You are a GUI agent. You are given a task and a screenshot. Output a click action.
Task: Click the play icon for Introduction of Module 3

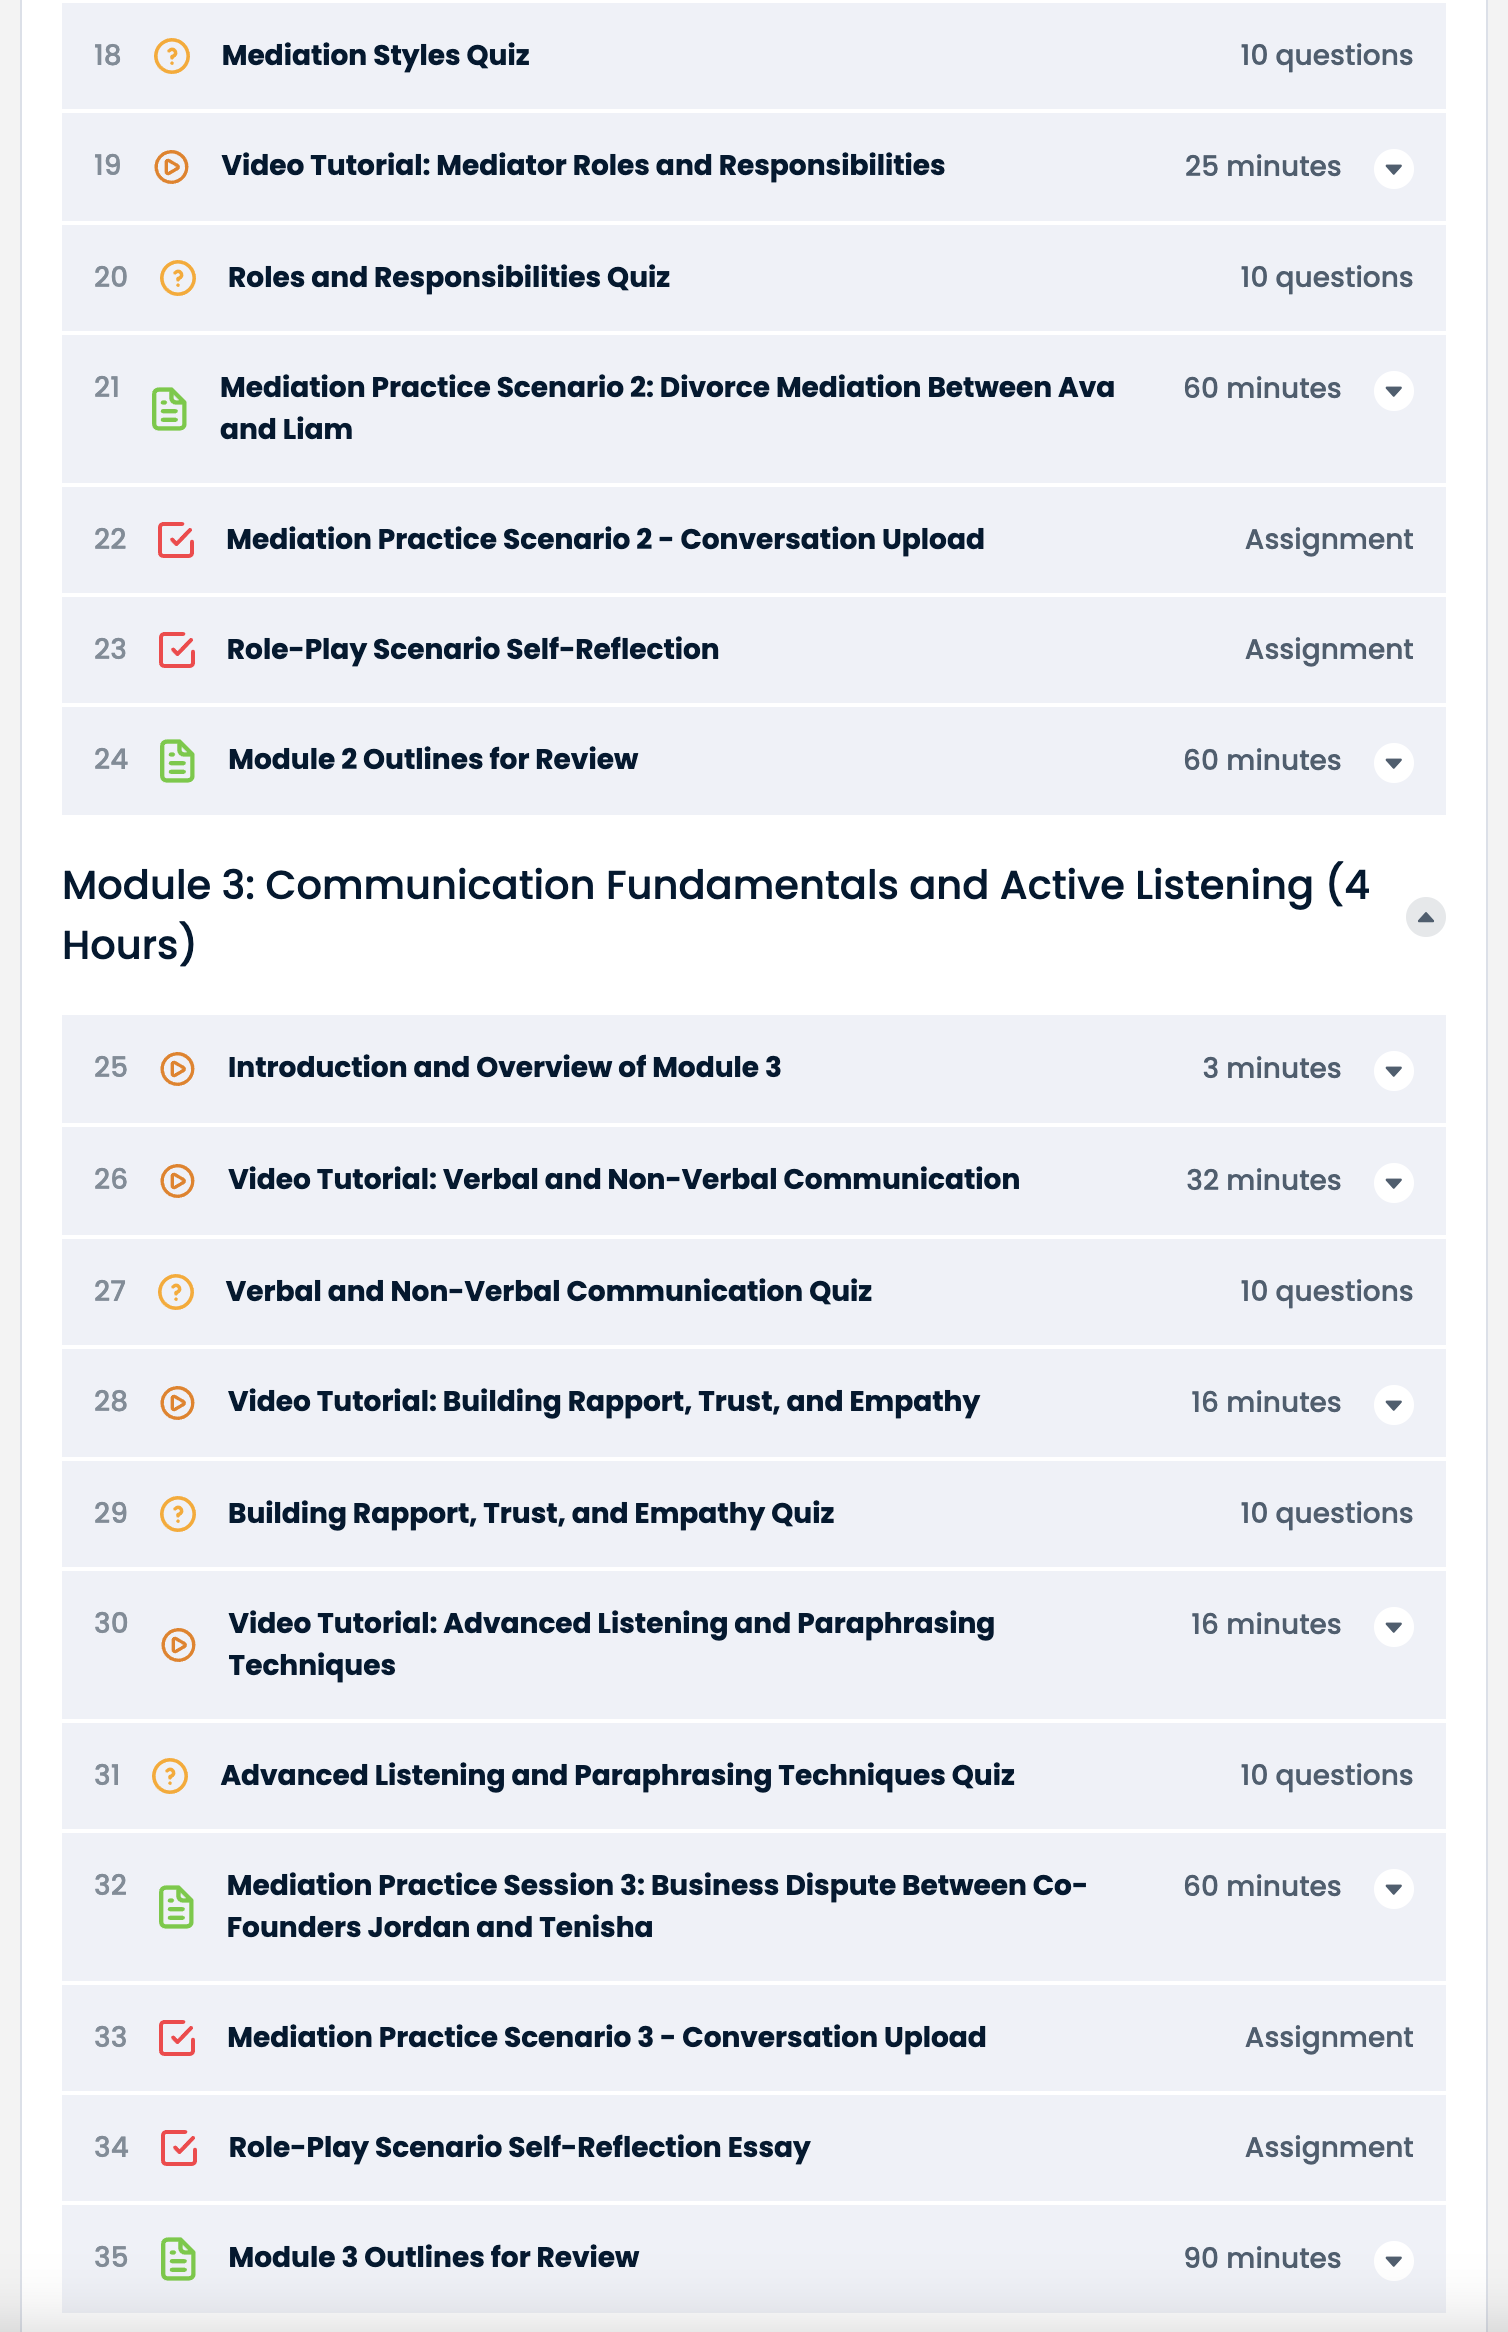(177, 1069)
